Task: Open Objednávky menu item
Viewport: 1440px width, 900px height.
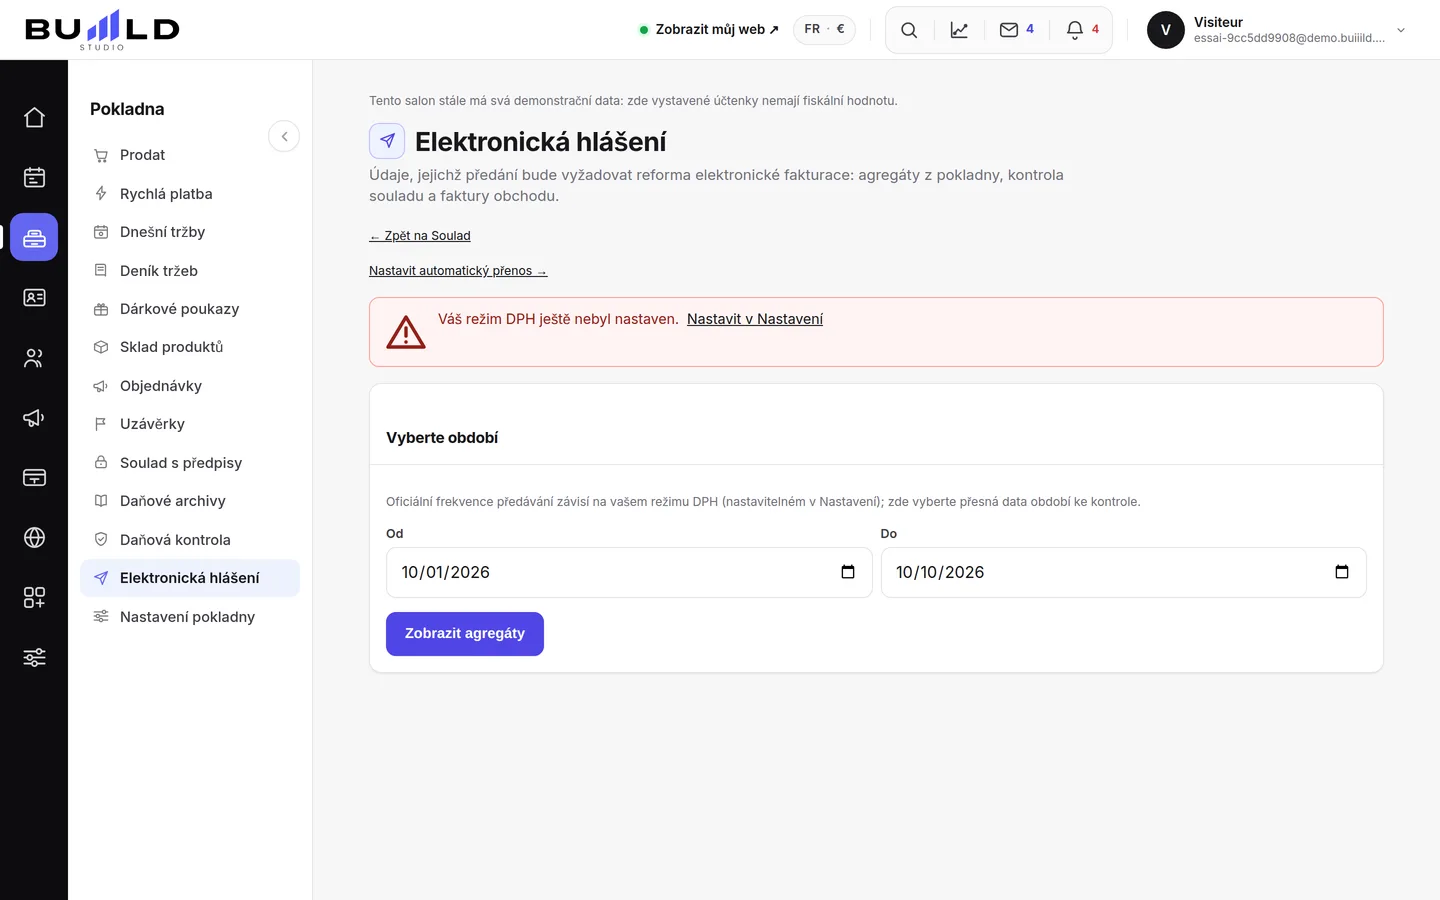Action: coord(190,386)
